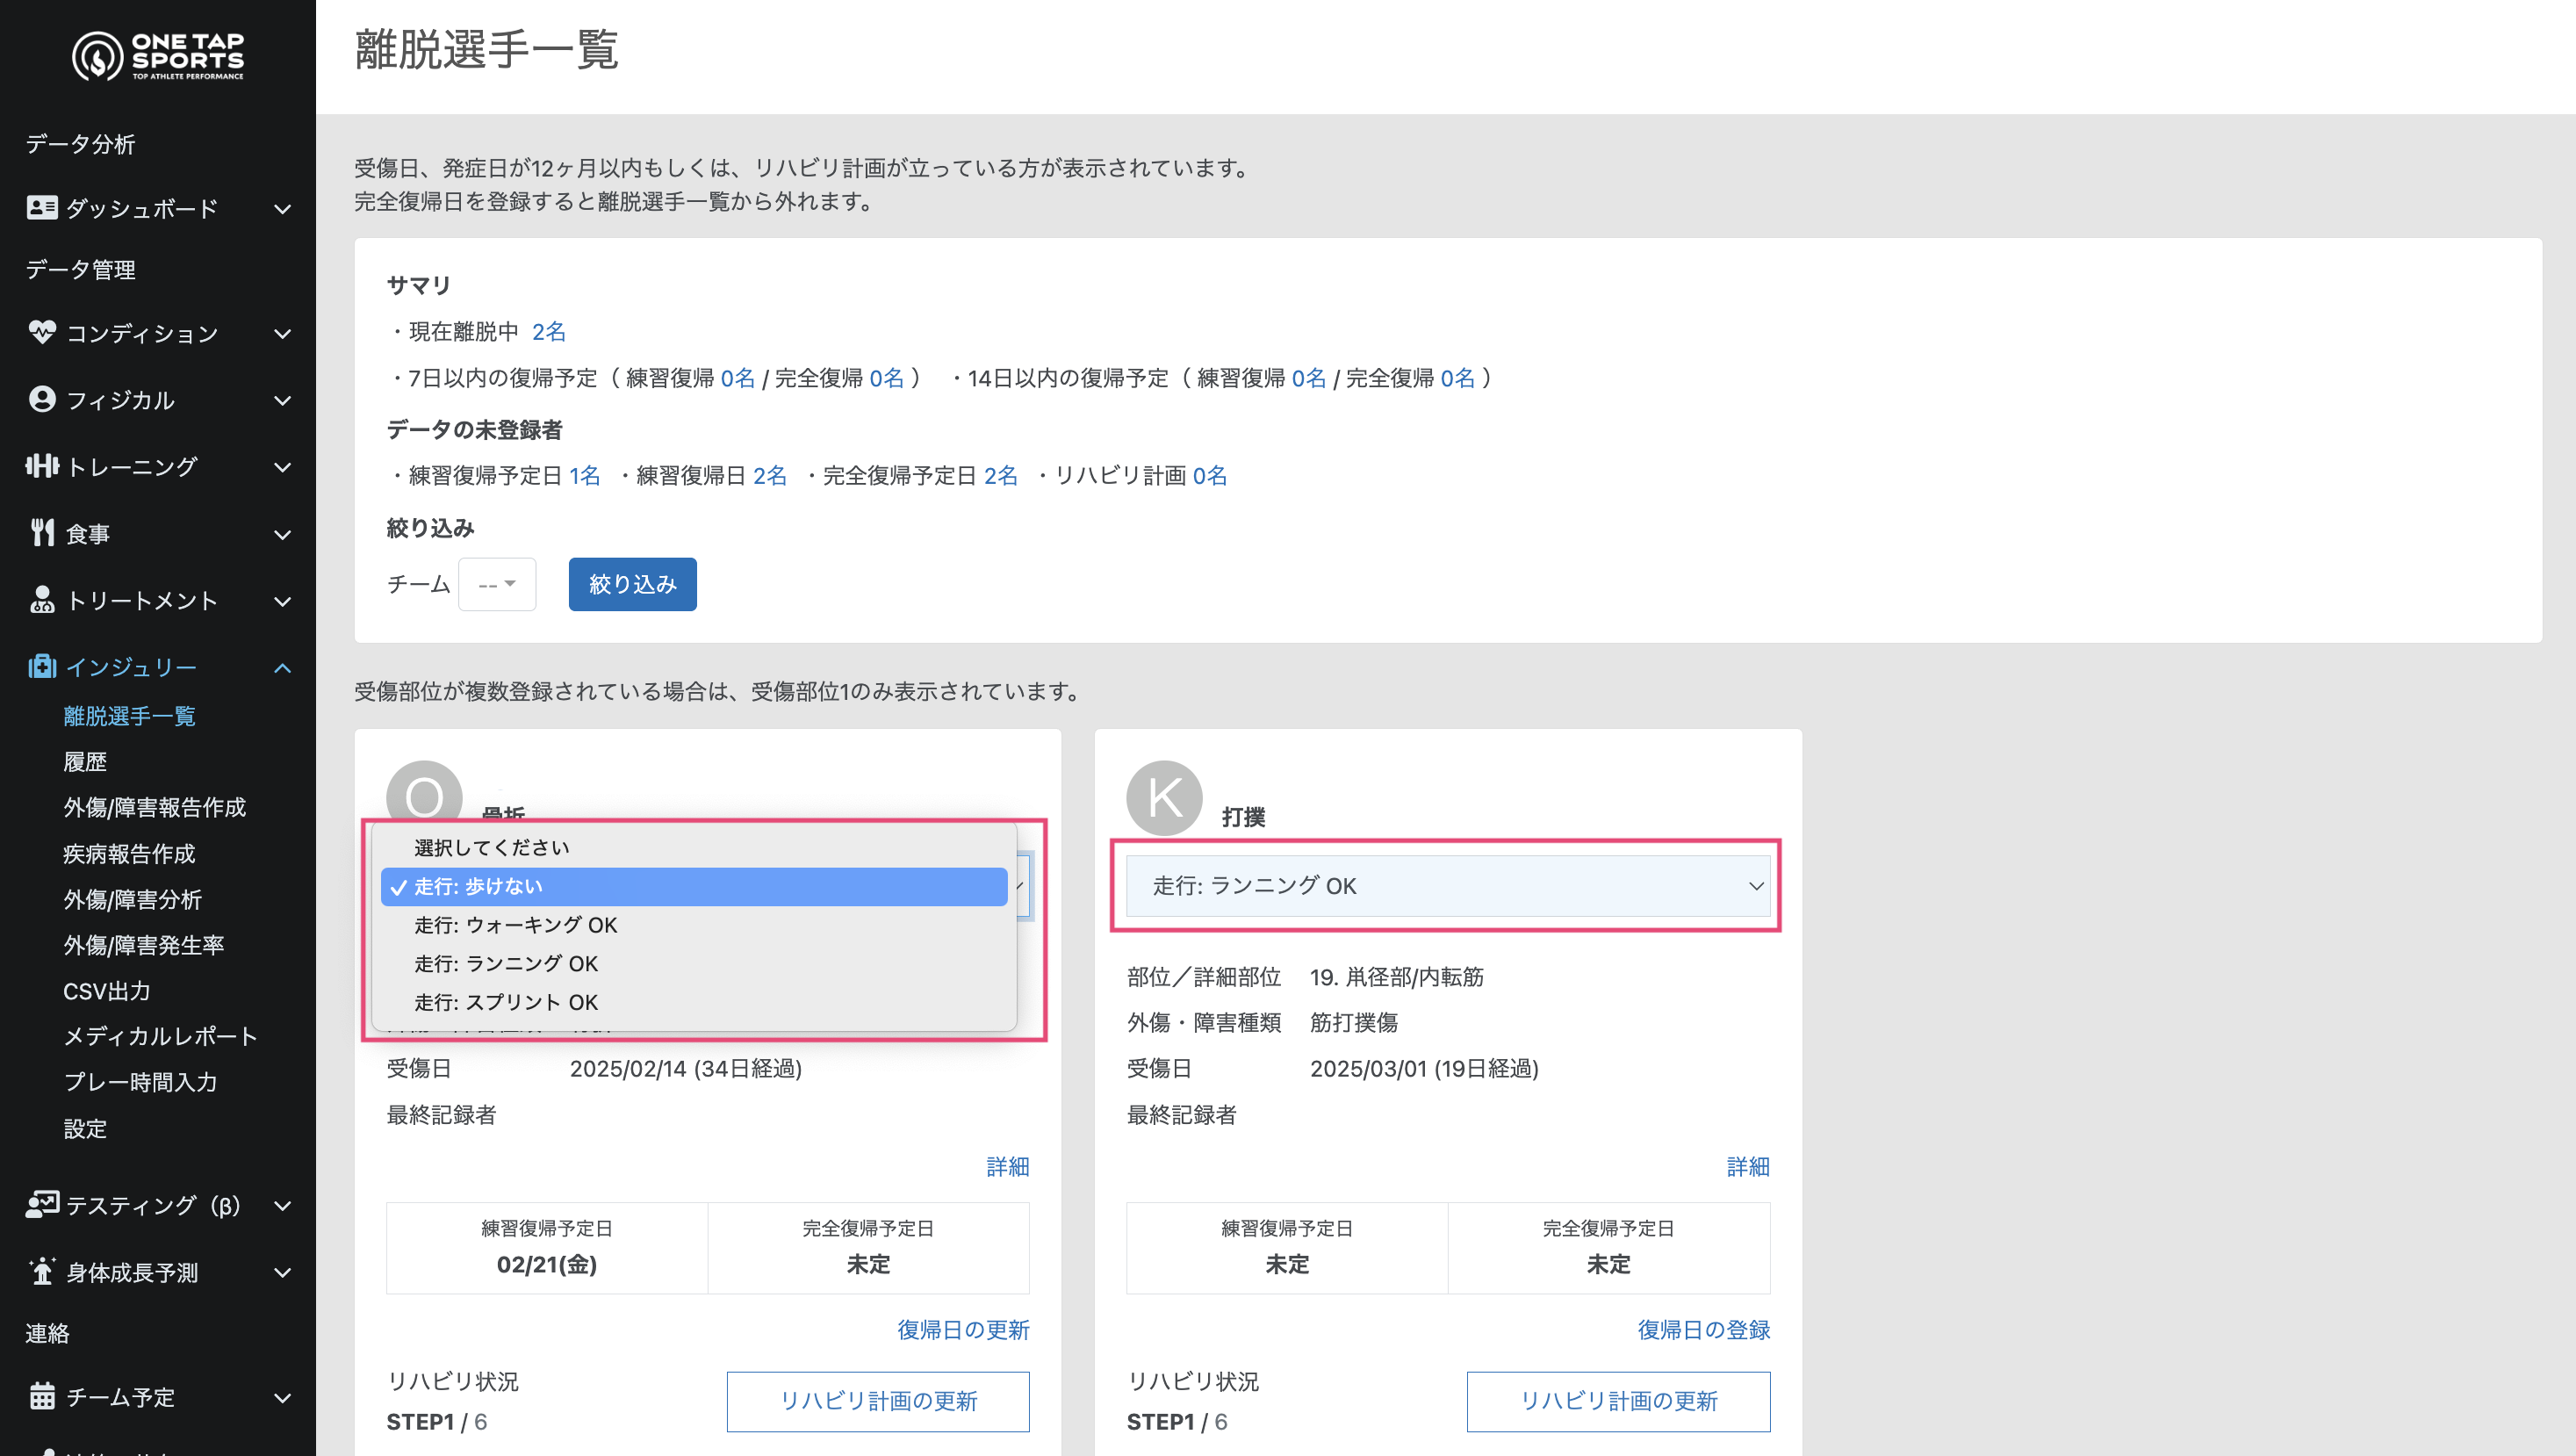This screenshot has width=2576, height=1456.
Task: Open インジュリー 設定 in sidebar
Action: 85,1128
